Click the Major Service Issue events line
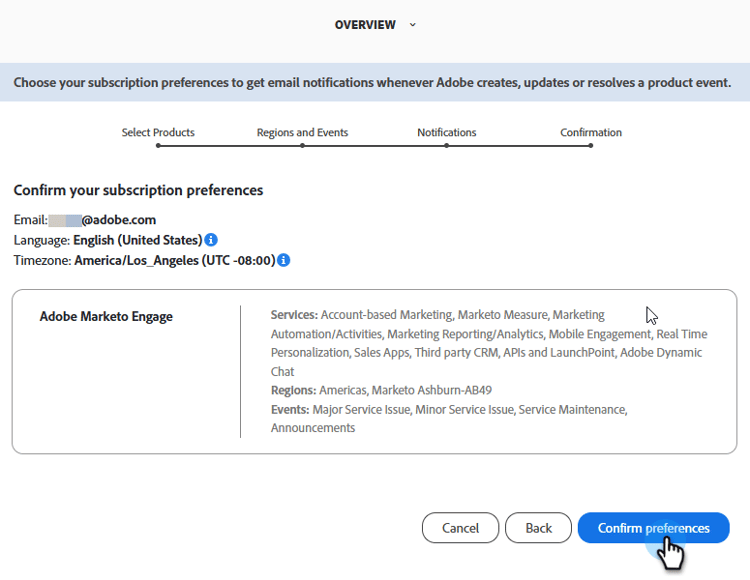750x580 pixels. coord(470,409)
